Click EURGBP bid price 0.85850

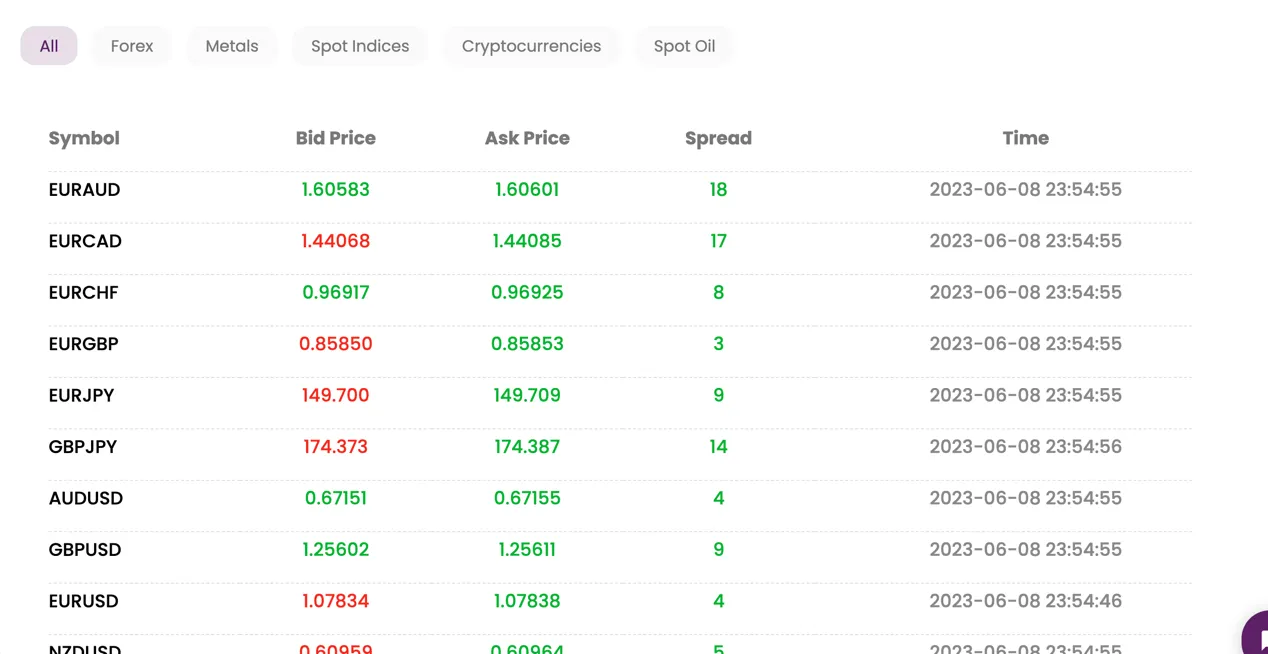(x=336, y=344)
